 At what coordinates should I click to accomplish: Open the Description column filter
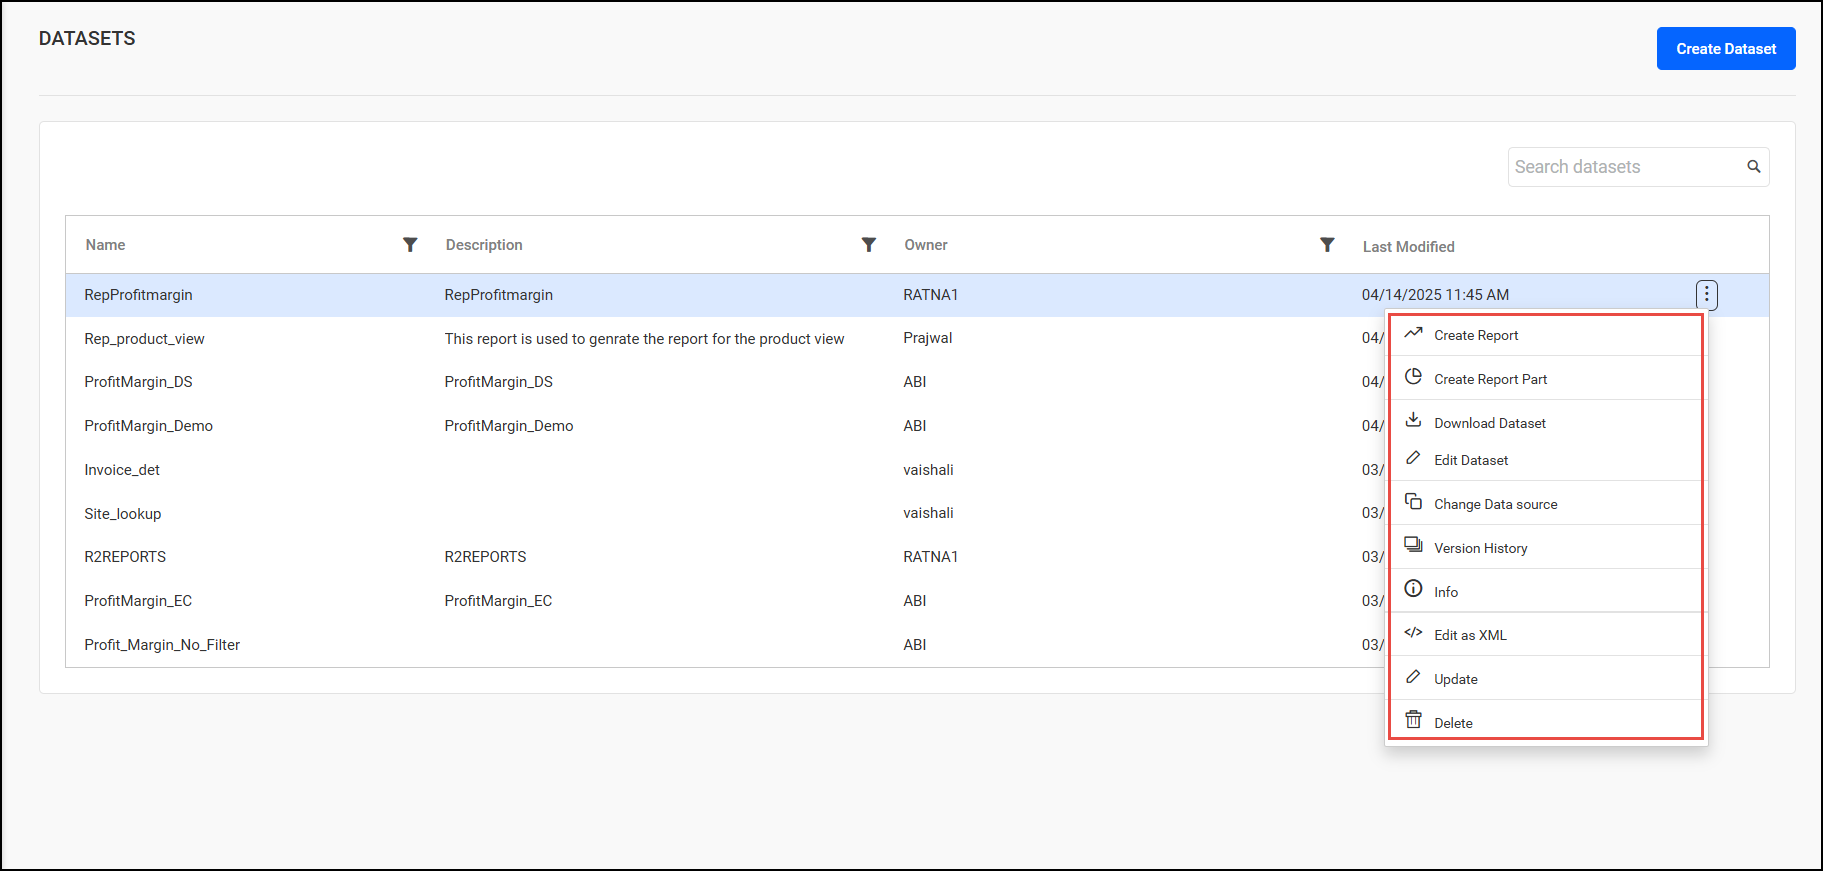[x=868, y=245]
